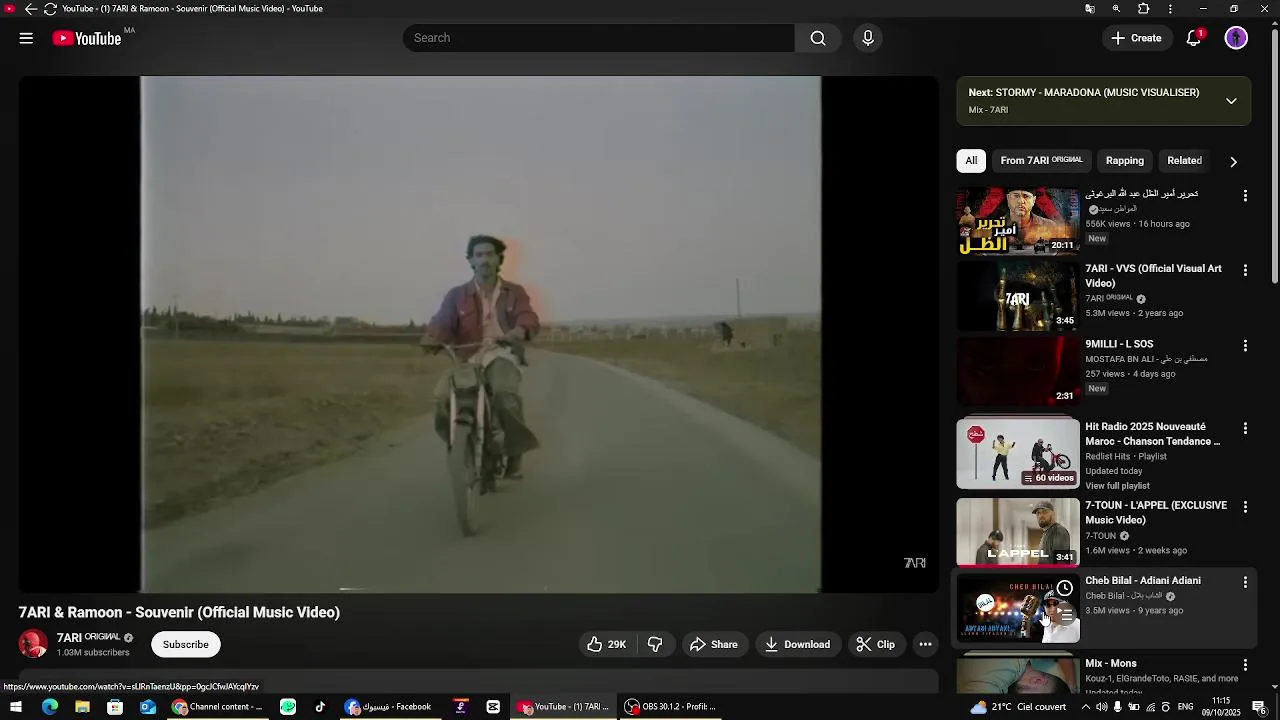Add Cheb Bilal video to Watch Later
Image resolution: width=1280 pixels, height=720 pixels.
point(1065,589)
